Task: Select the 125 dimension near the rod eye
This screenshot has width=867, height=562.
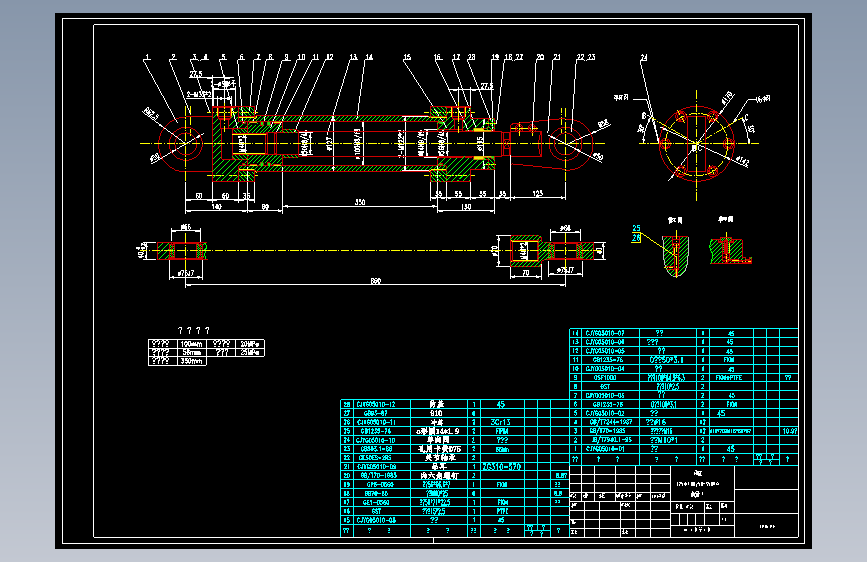Action: pos(537,194)
